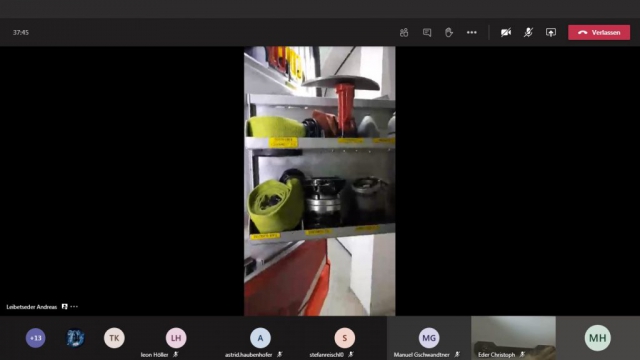640x360 pixels.
Task: Select Manuel Gschwandtner's MG tile
Action: point(429,338)
